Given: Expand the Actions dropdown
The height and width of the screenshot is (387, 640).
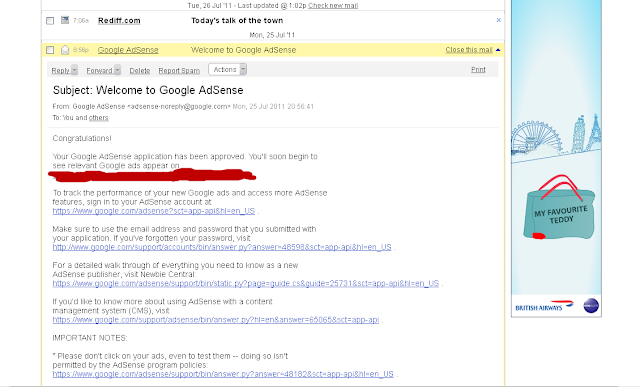Looking at the screenshot, I should point(243,69).
